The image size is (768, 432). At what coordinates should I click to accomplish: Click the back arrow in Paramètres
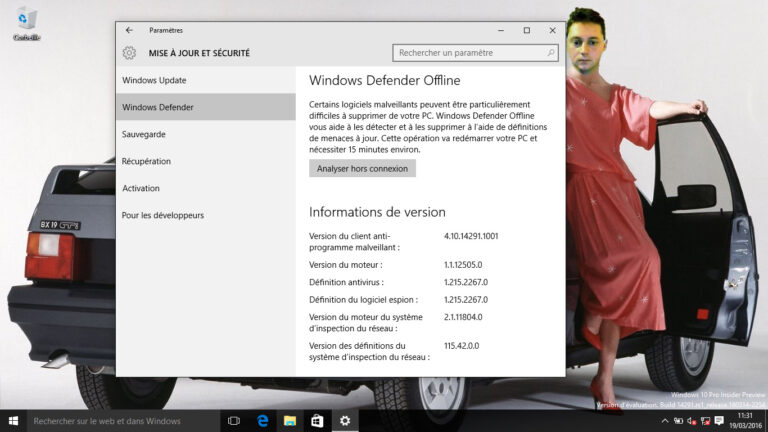(x=129, y=31)
